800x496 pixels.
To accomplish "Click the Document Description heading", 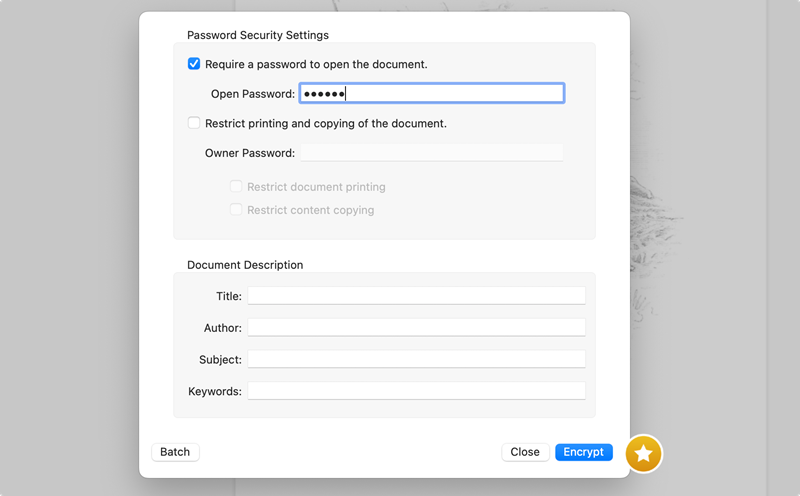I will [245, 265].
